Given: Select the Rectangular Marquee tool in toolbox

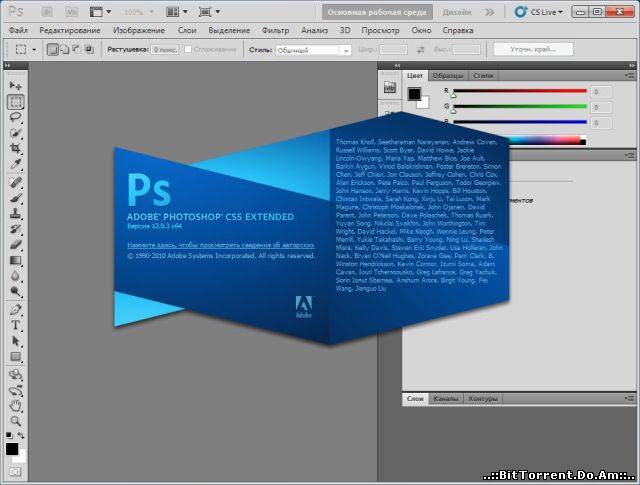Looking at the screenshot, I should (x=16, y=102).
